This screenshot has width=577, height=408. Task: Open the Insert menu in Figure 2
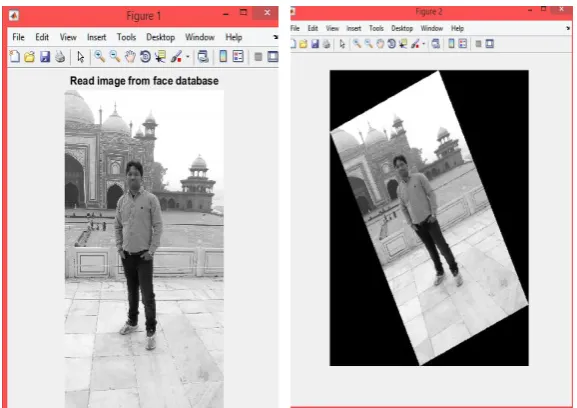tap(354, 28)
